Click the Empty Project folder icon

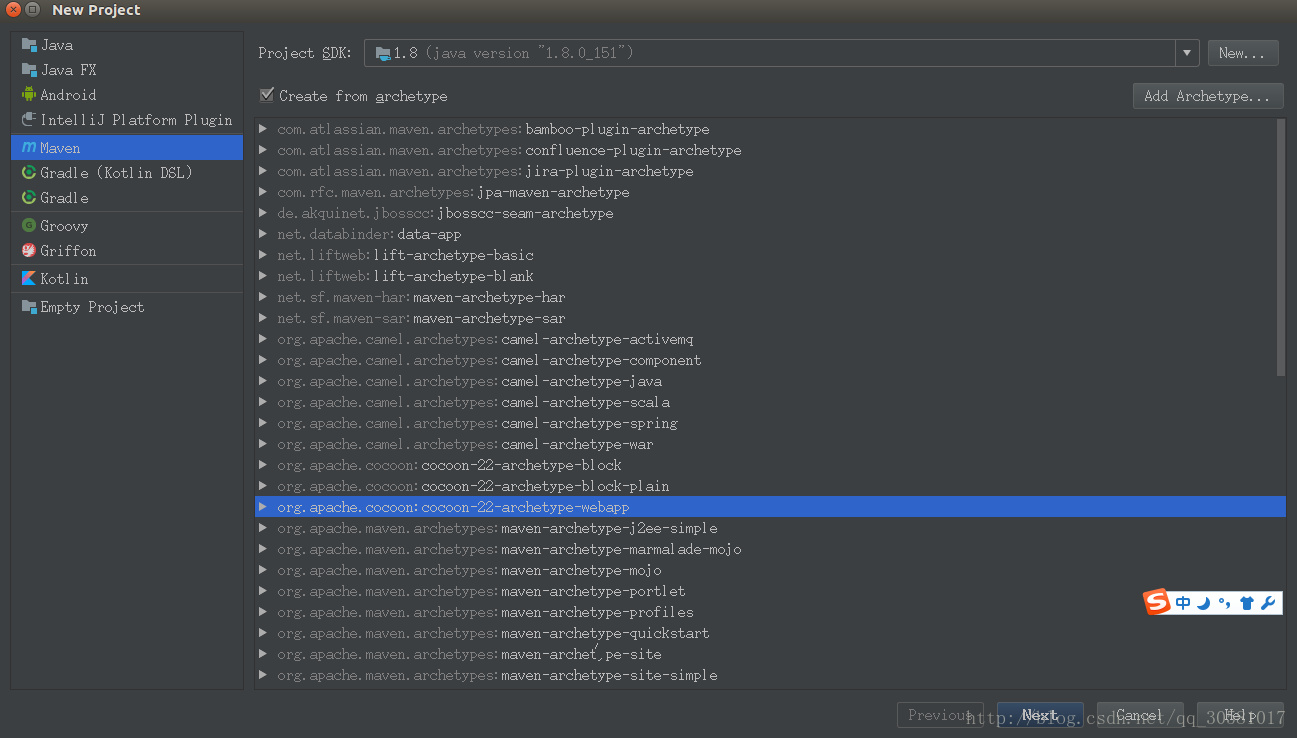coord(29,307)
